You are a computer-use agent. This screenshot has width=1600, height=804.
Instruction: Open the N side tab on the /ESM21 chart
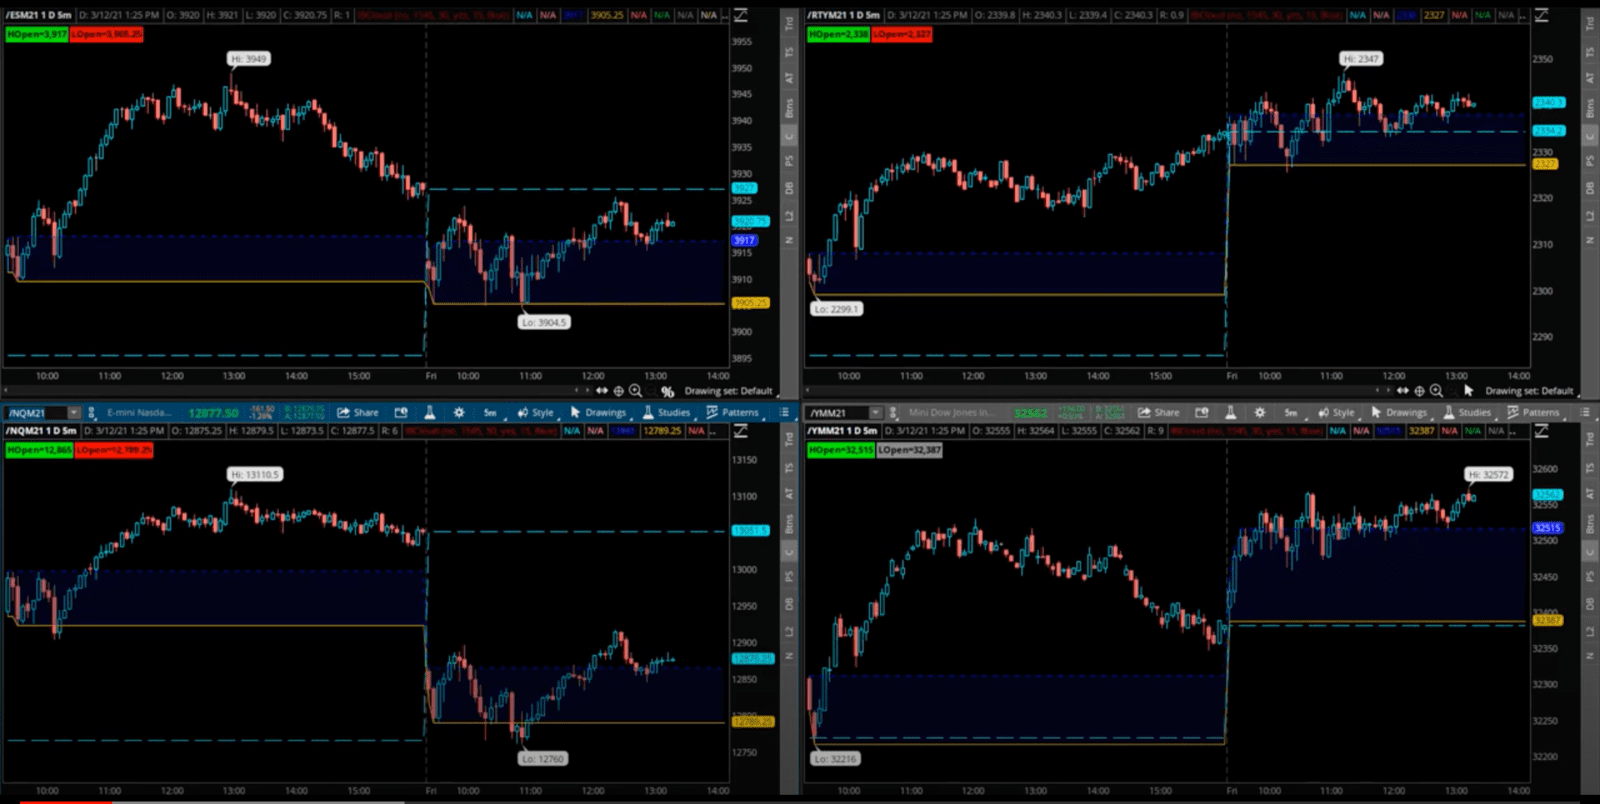[789, 241]
